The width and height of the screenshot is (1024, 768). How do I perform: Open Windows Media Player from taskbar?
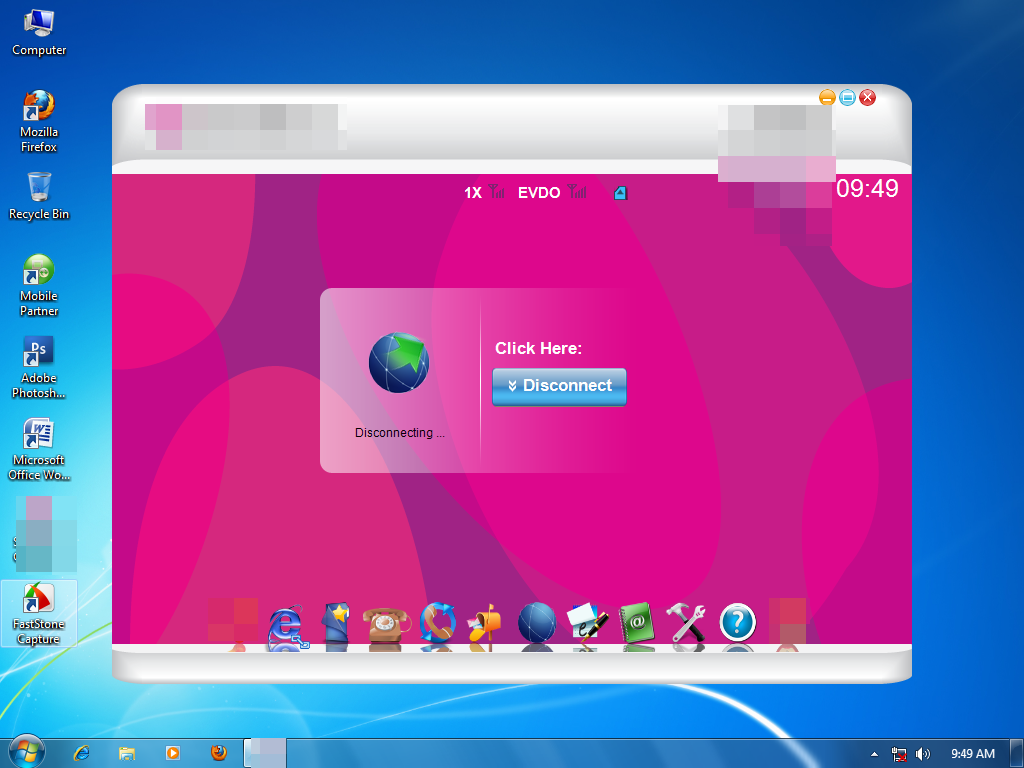(x=172, y=753)
